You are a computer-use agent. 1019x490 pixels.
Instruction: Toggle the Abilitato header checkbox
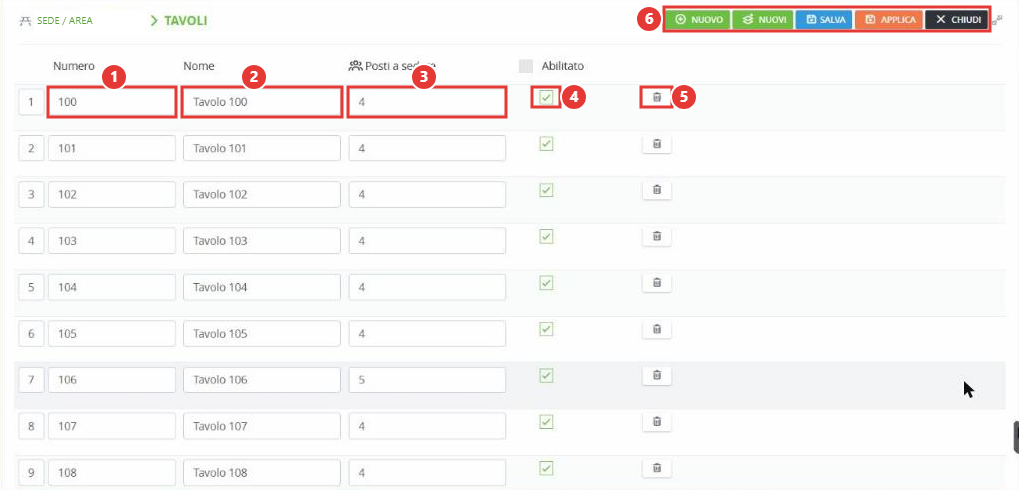pyautogui.click(x=526, y=66)
